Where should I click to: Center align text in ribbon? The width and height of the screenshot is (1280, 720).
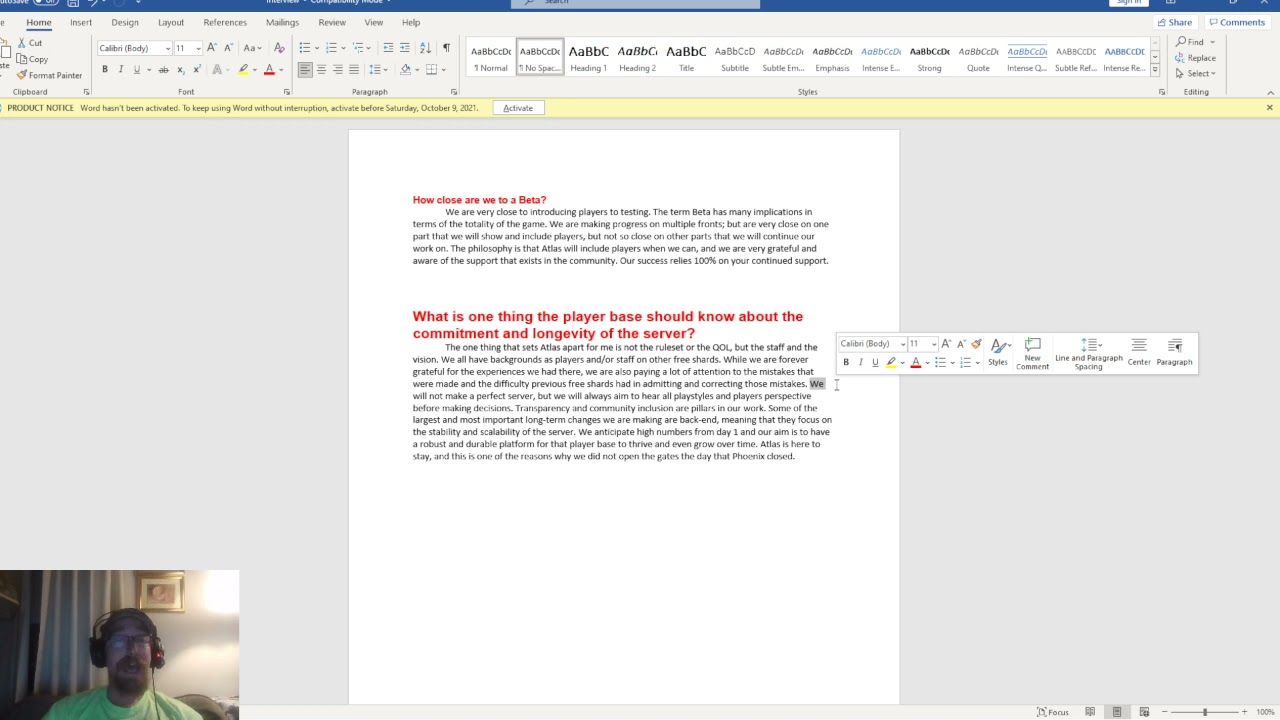point(321,69)
